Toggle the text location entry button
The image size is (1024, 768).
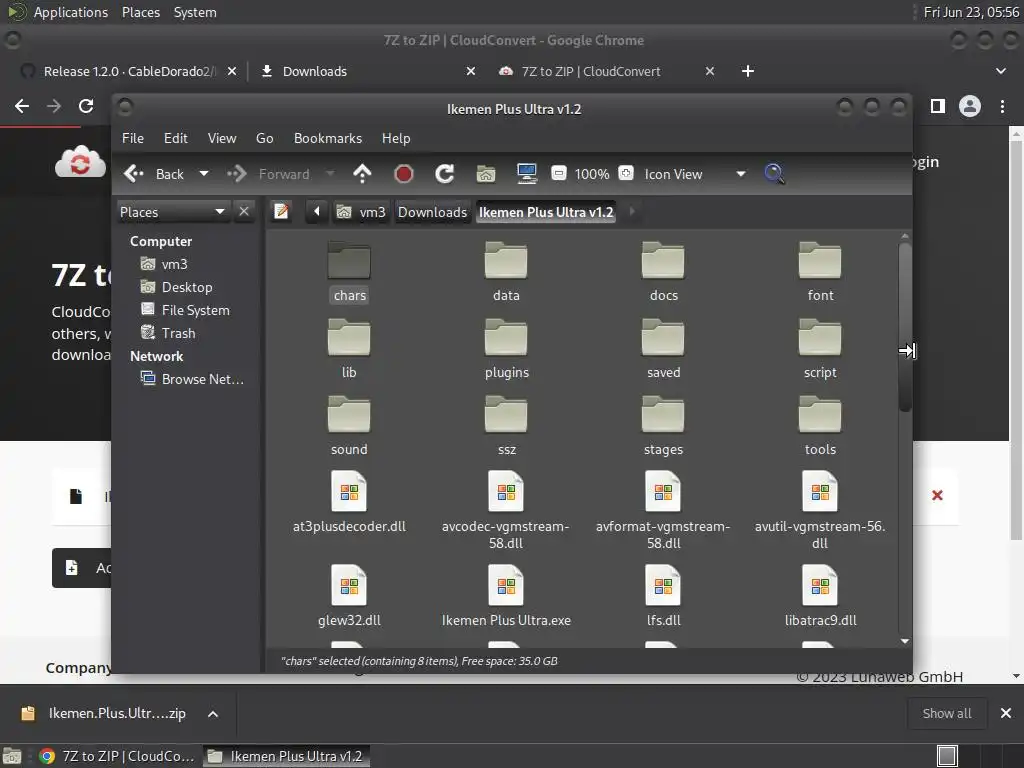point(281,212)
